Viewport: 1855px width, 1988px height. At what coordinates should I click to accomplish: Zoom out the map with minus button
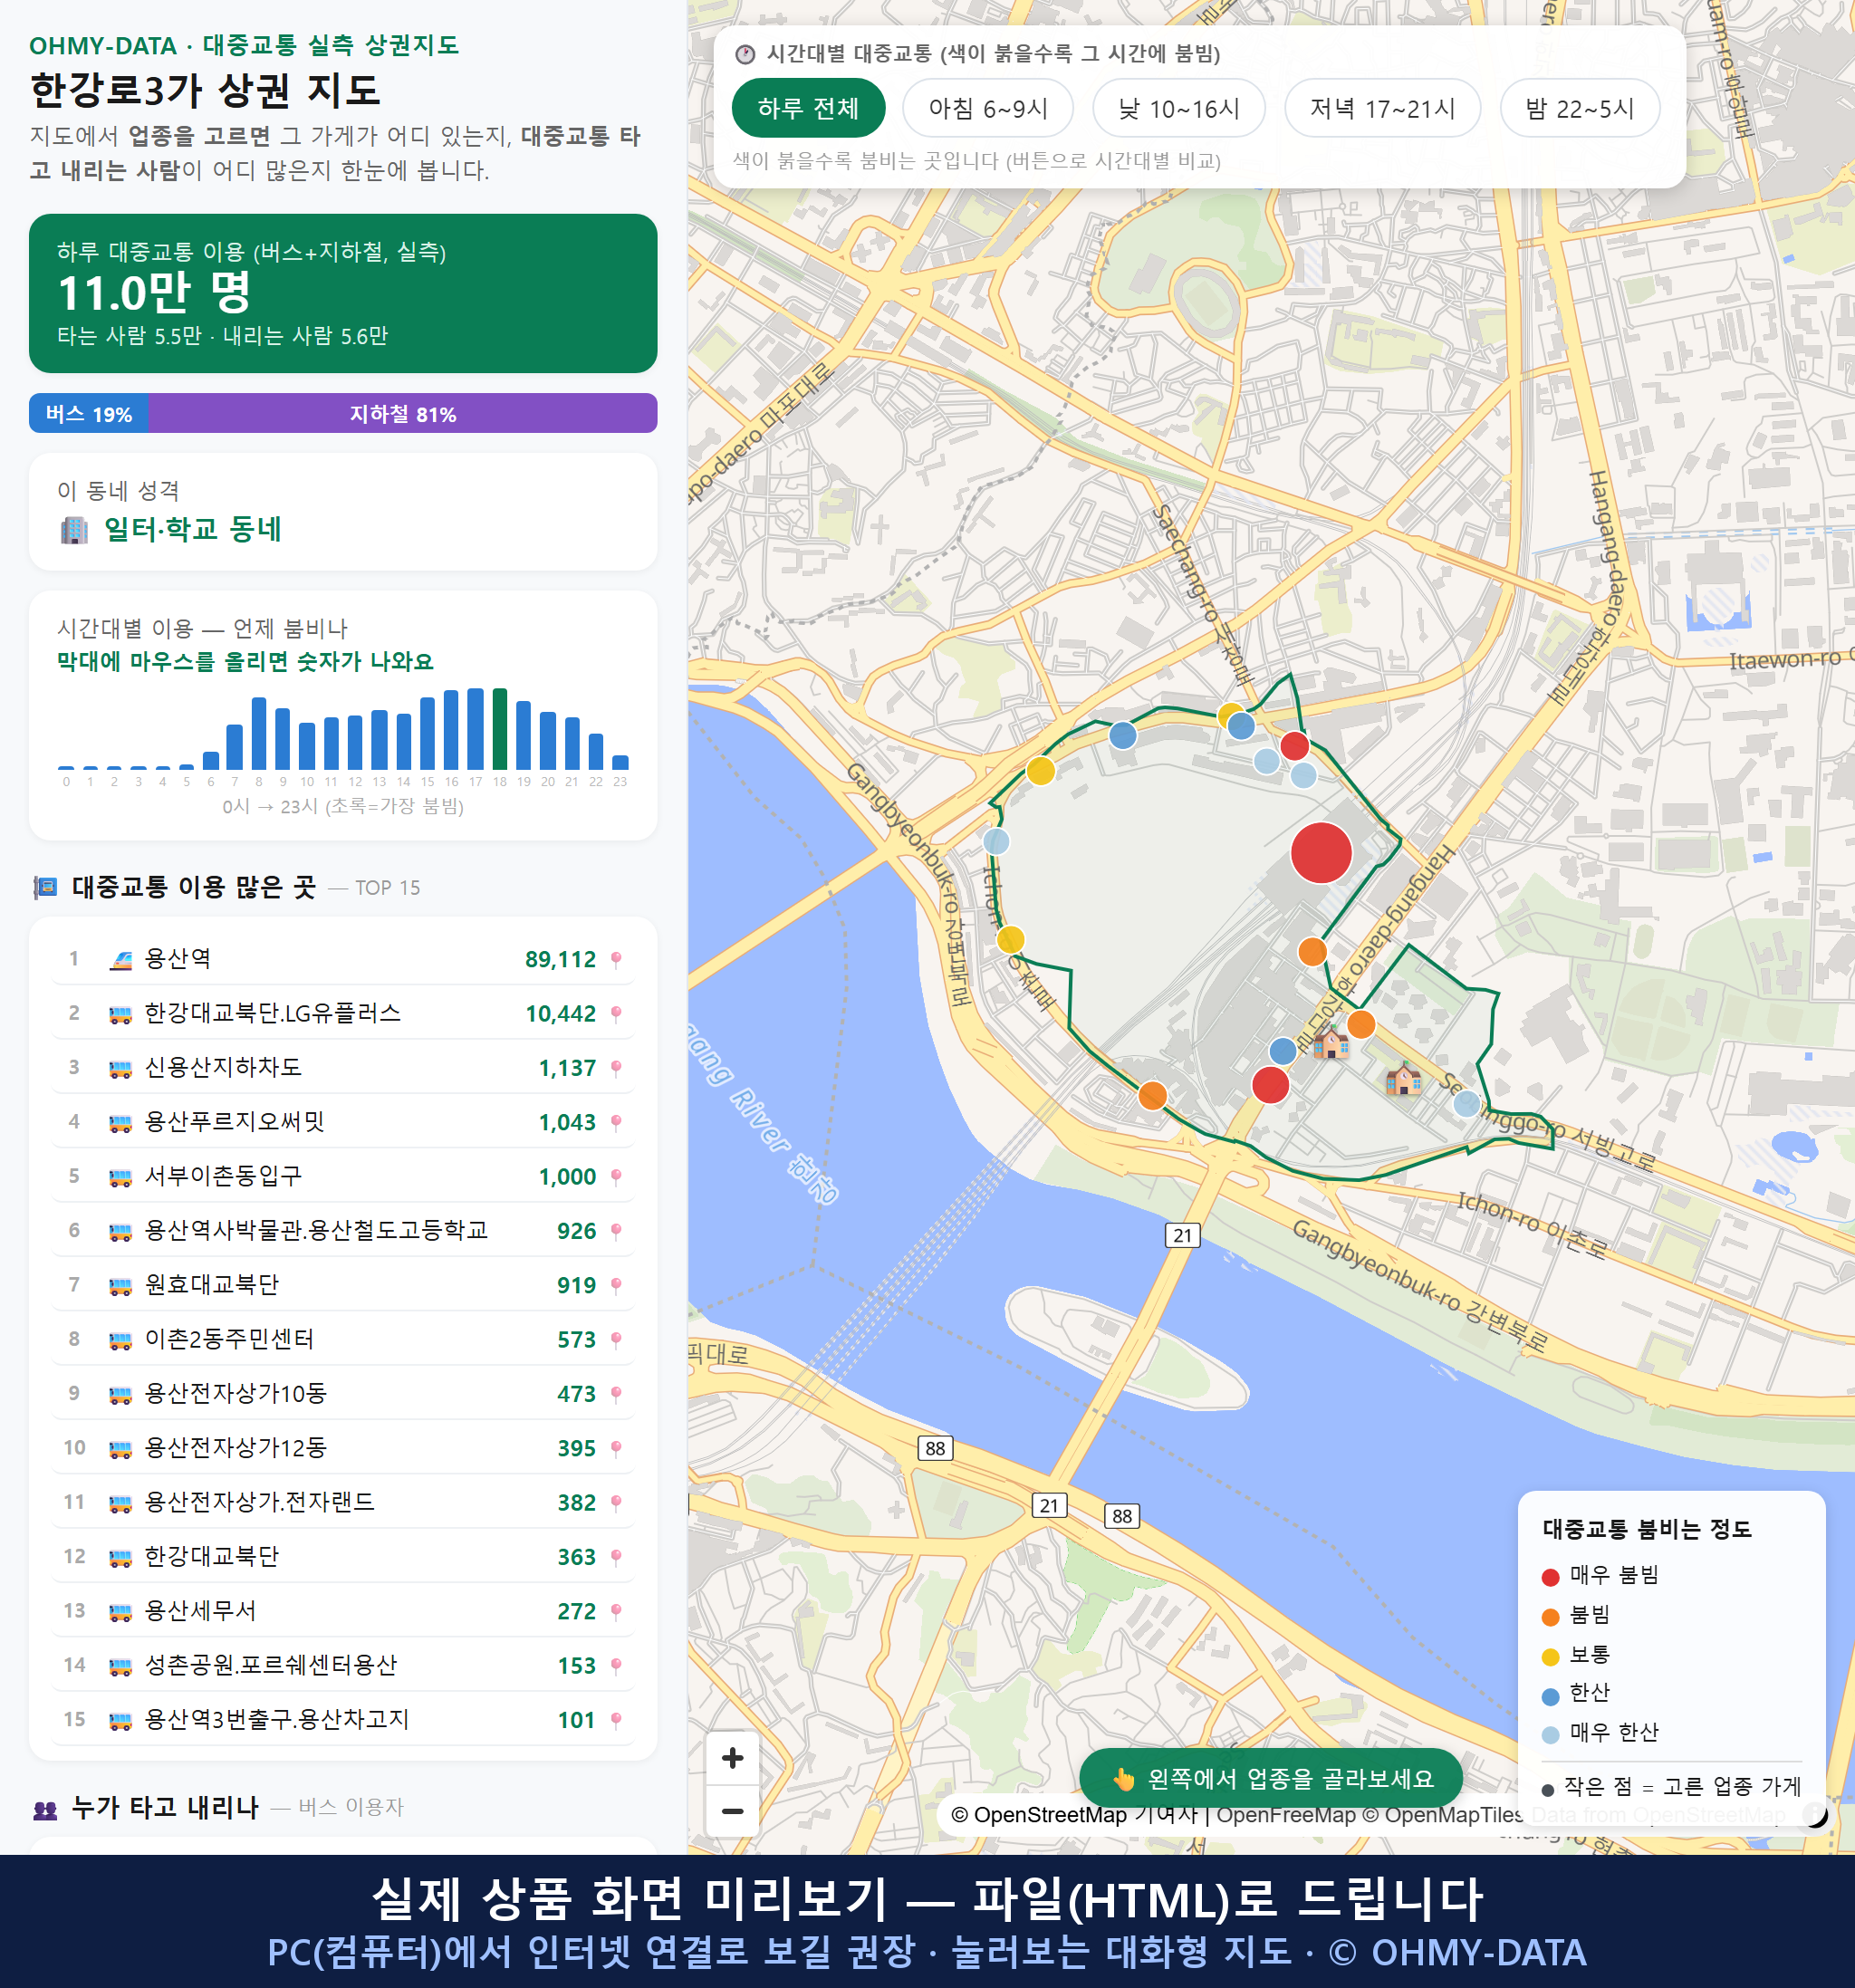[732, 1811]
